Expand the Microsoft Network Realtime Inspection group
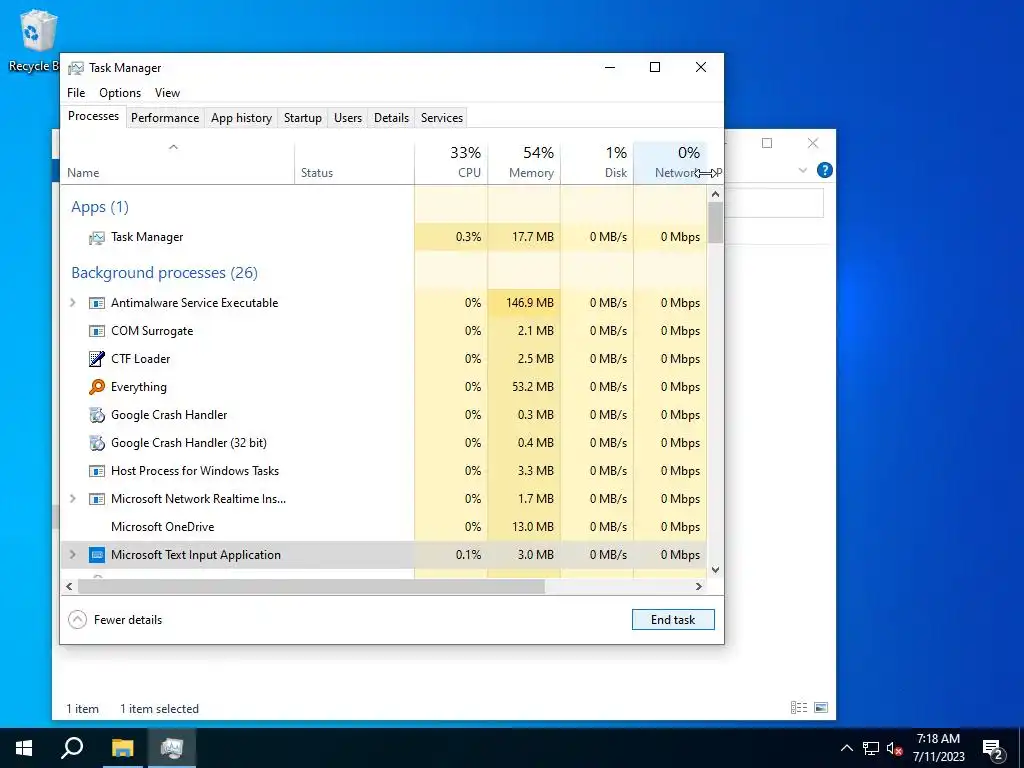Viewport: 1024px width, 768px height. pyautogui.click(x=72, y=499)
